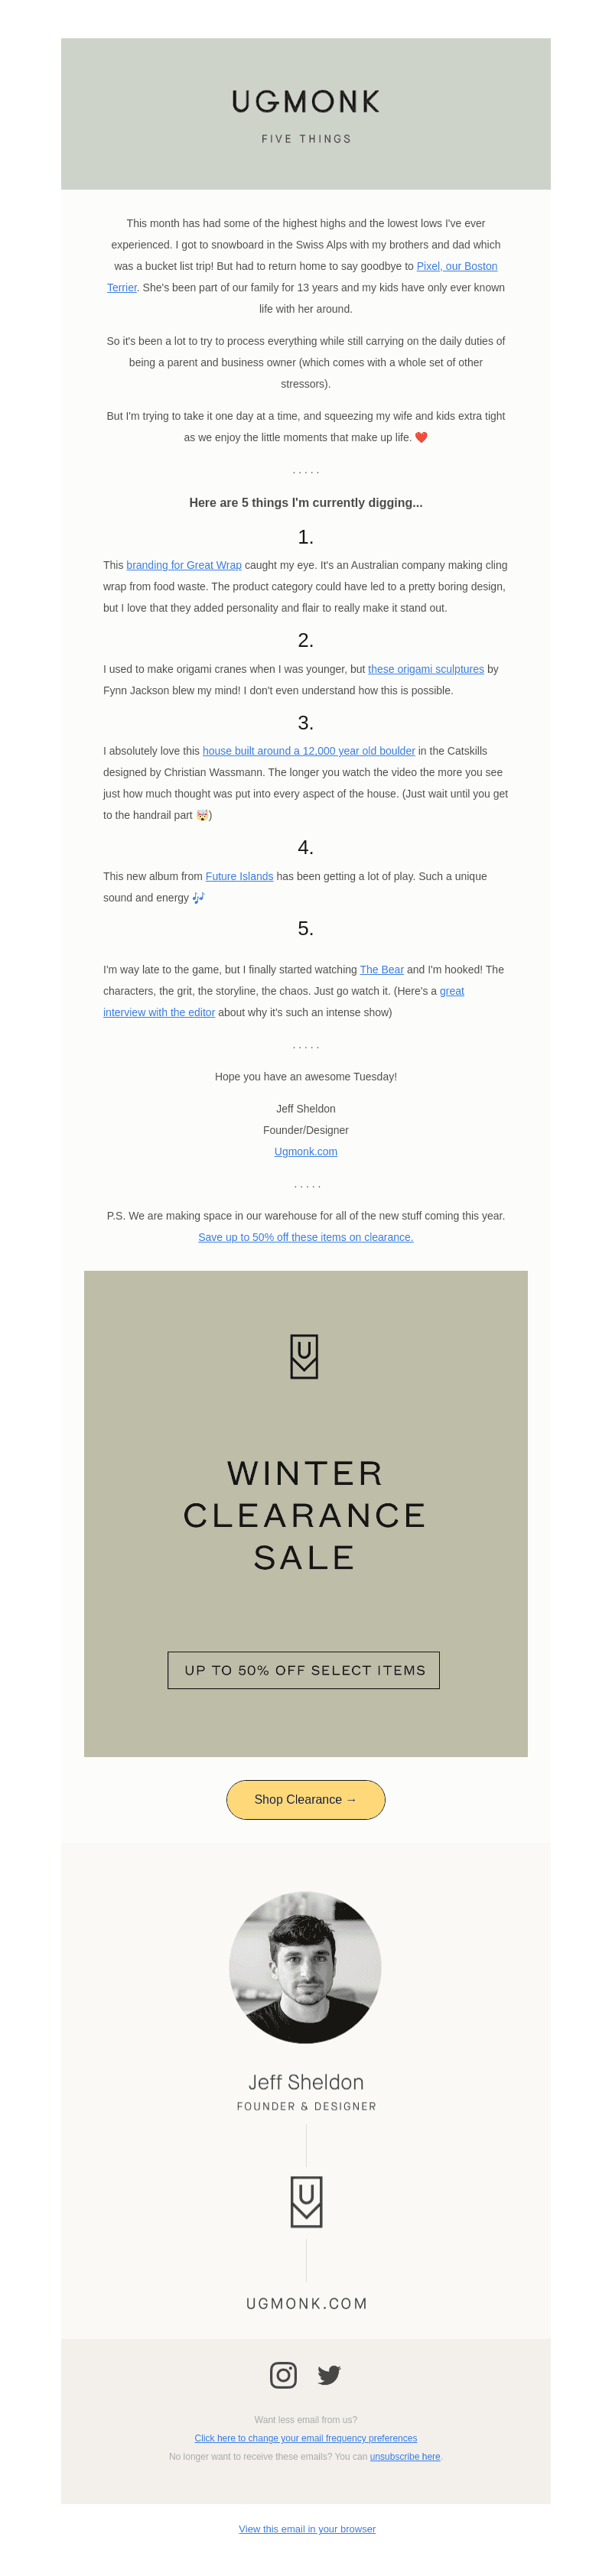Open the 12,000 year old boulder house link
This screenshot has width=612, height=2576.
[309, 751]
